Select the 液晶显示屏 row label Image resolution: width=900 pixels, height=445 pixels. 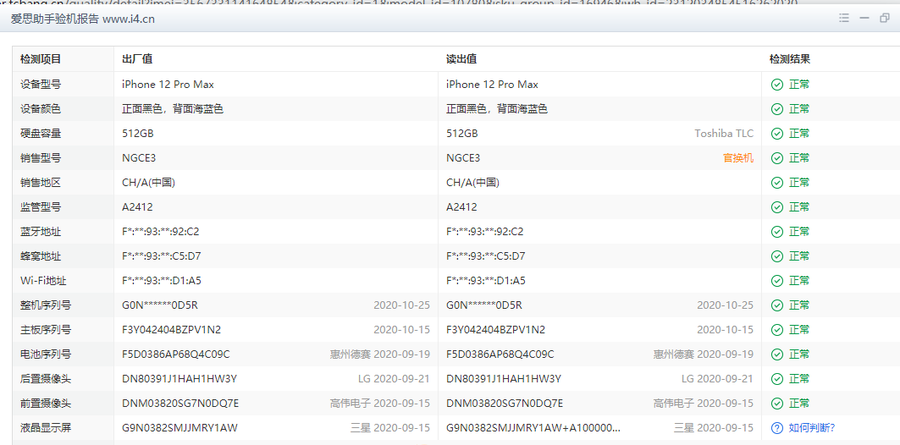[x=46, y=428]
